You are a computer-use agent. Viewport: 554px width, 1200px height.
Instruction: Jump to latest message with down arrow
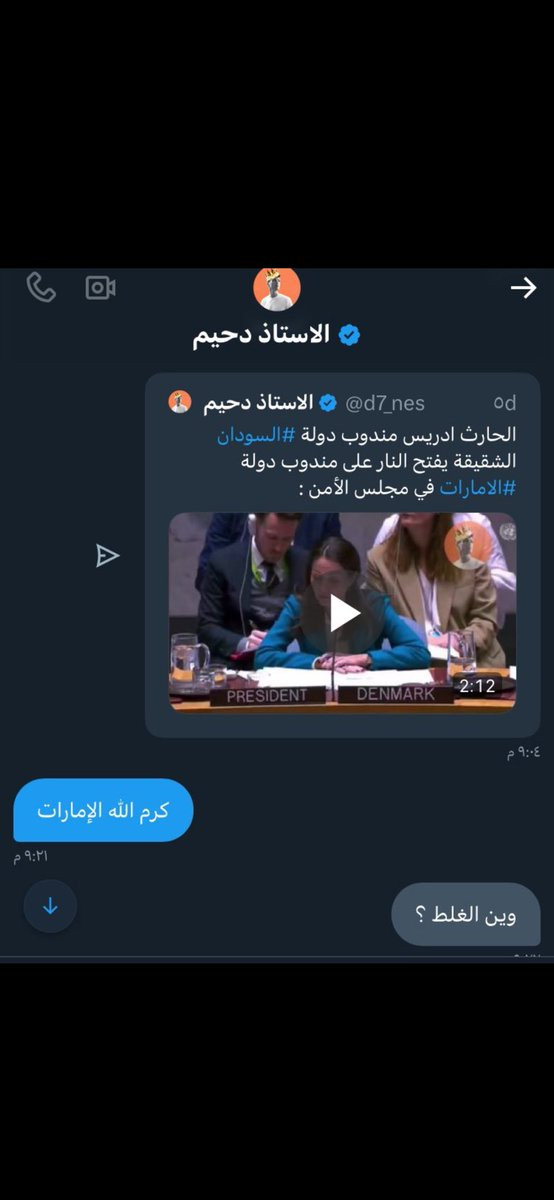click(x=50, y=906)
